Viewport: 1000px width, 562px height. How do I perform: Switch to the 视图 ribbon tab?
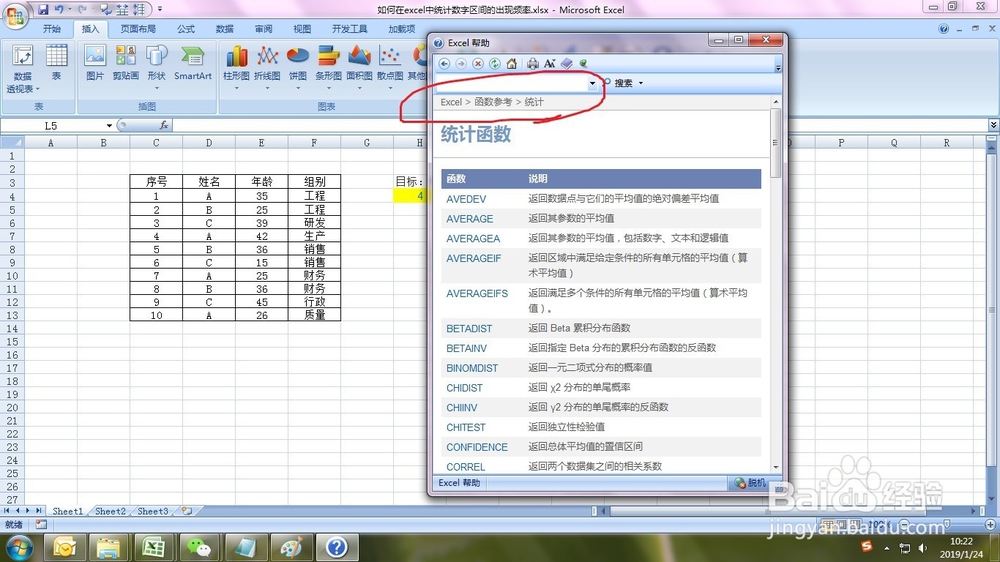(x=302, y=29)
